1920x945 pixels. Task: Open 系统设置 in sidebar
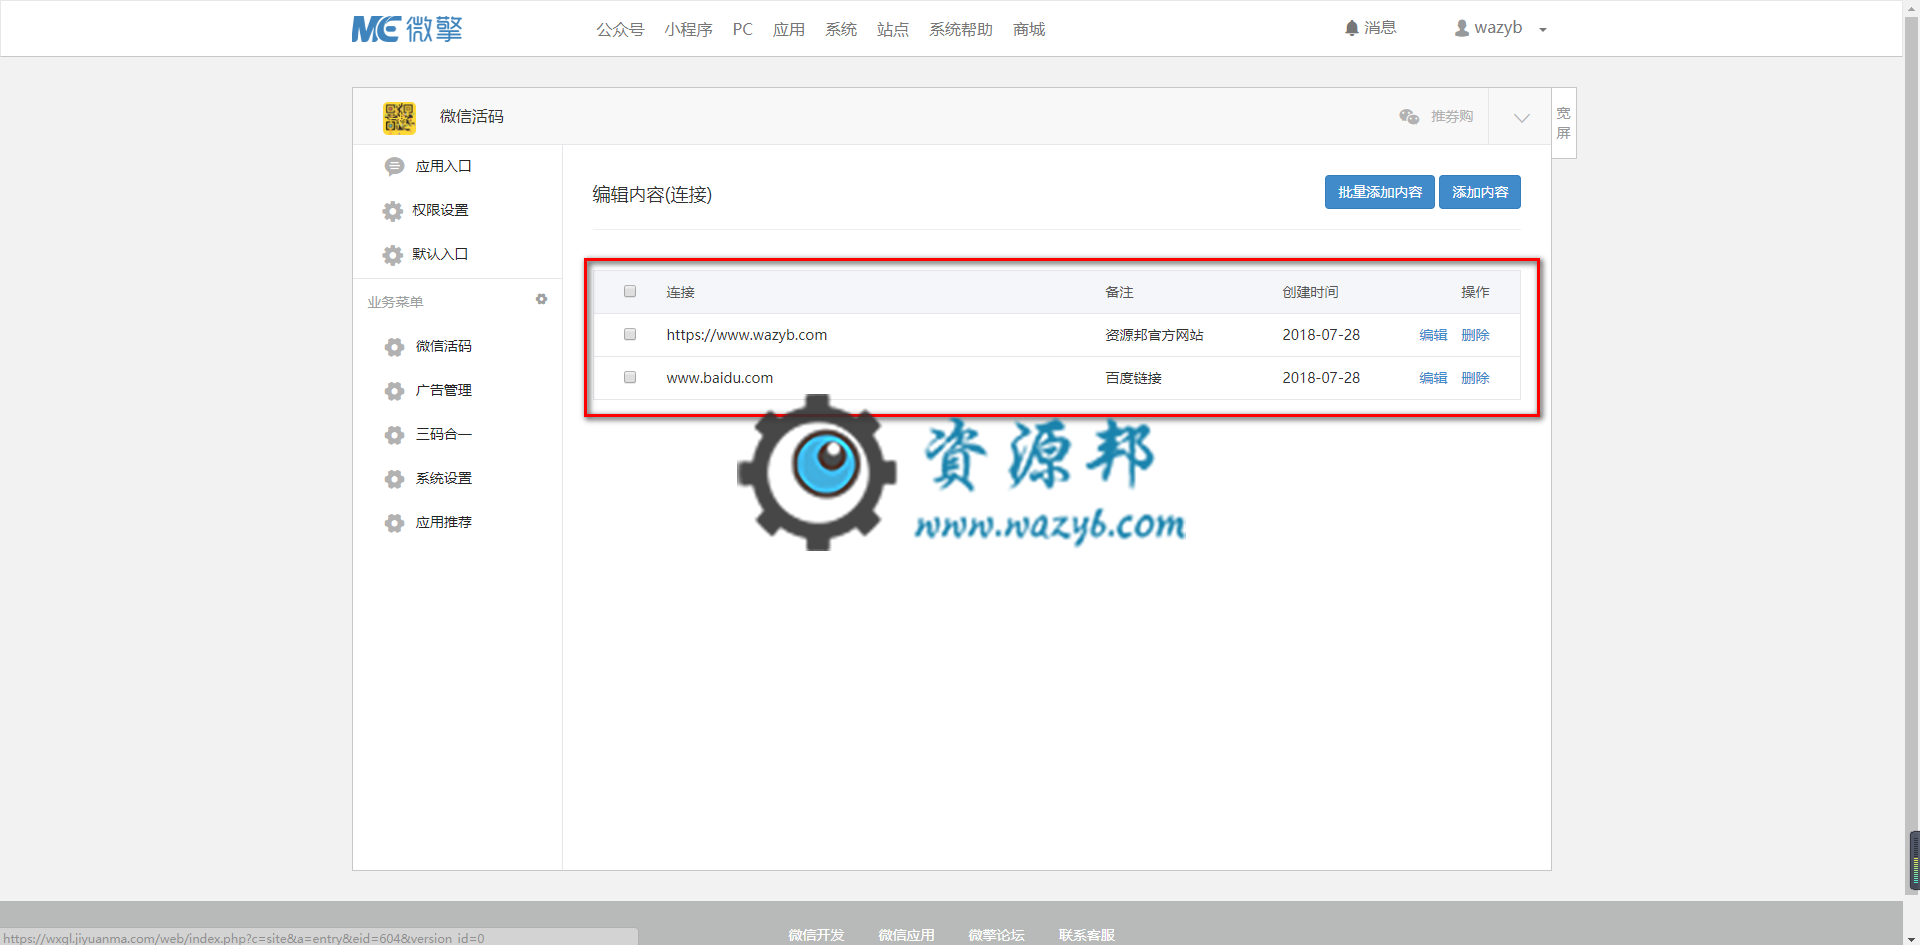(443, 479)
